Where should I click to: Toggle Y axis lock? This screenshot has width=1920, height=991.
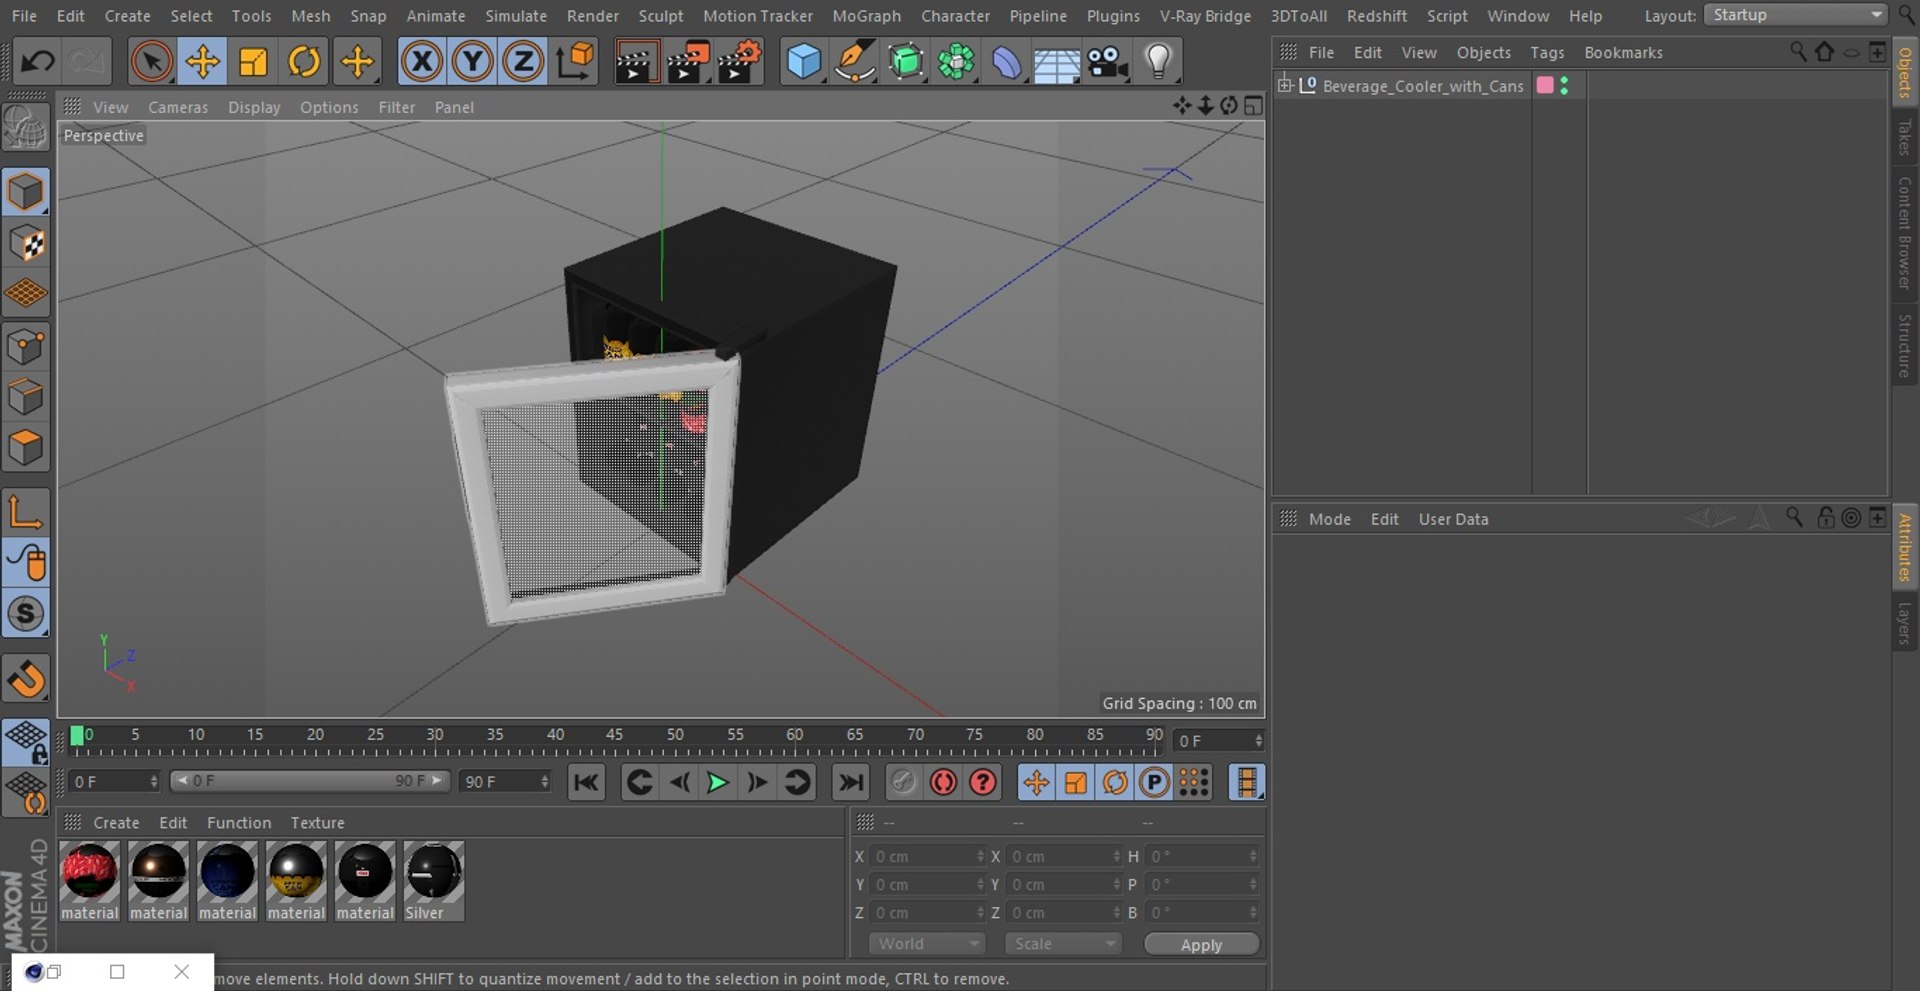472,62
